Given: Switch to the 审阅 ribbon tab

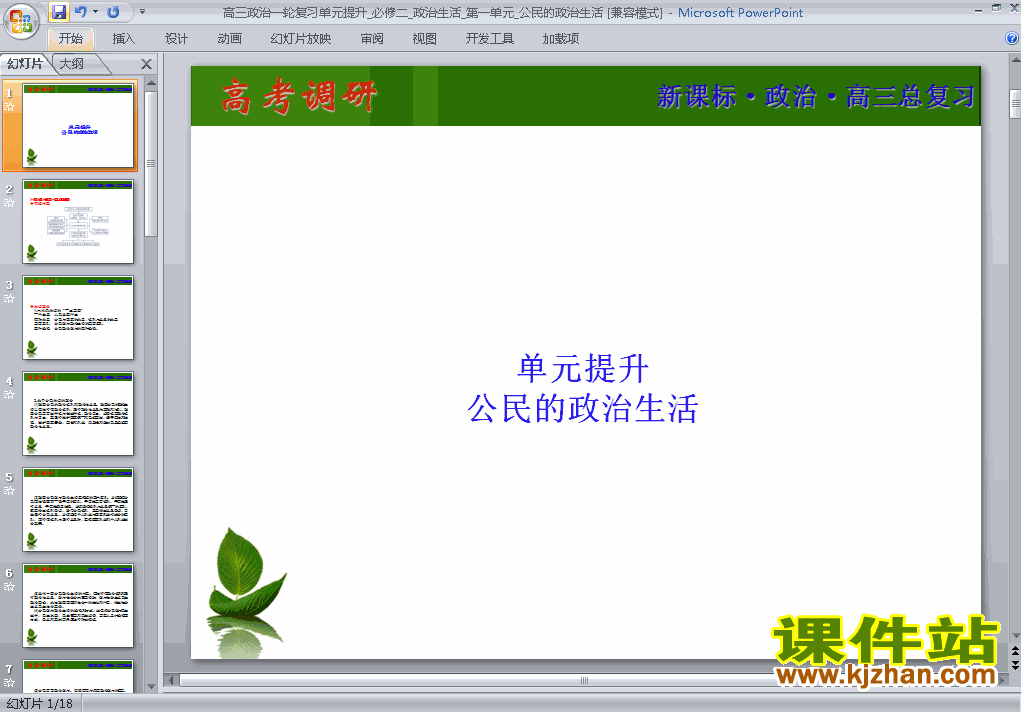Looking at the screenshot, I should (x=372, y=38).
